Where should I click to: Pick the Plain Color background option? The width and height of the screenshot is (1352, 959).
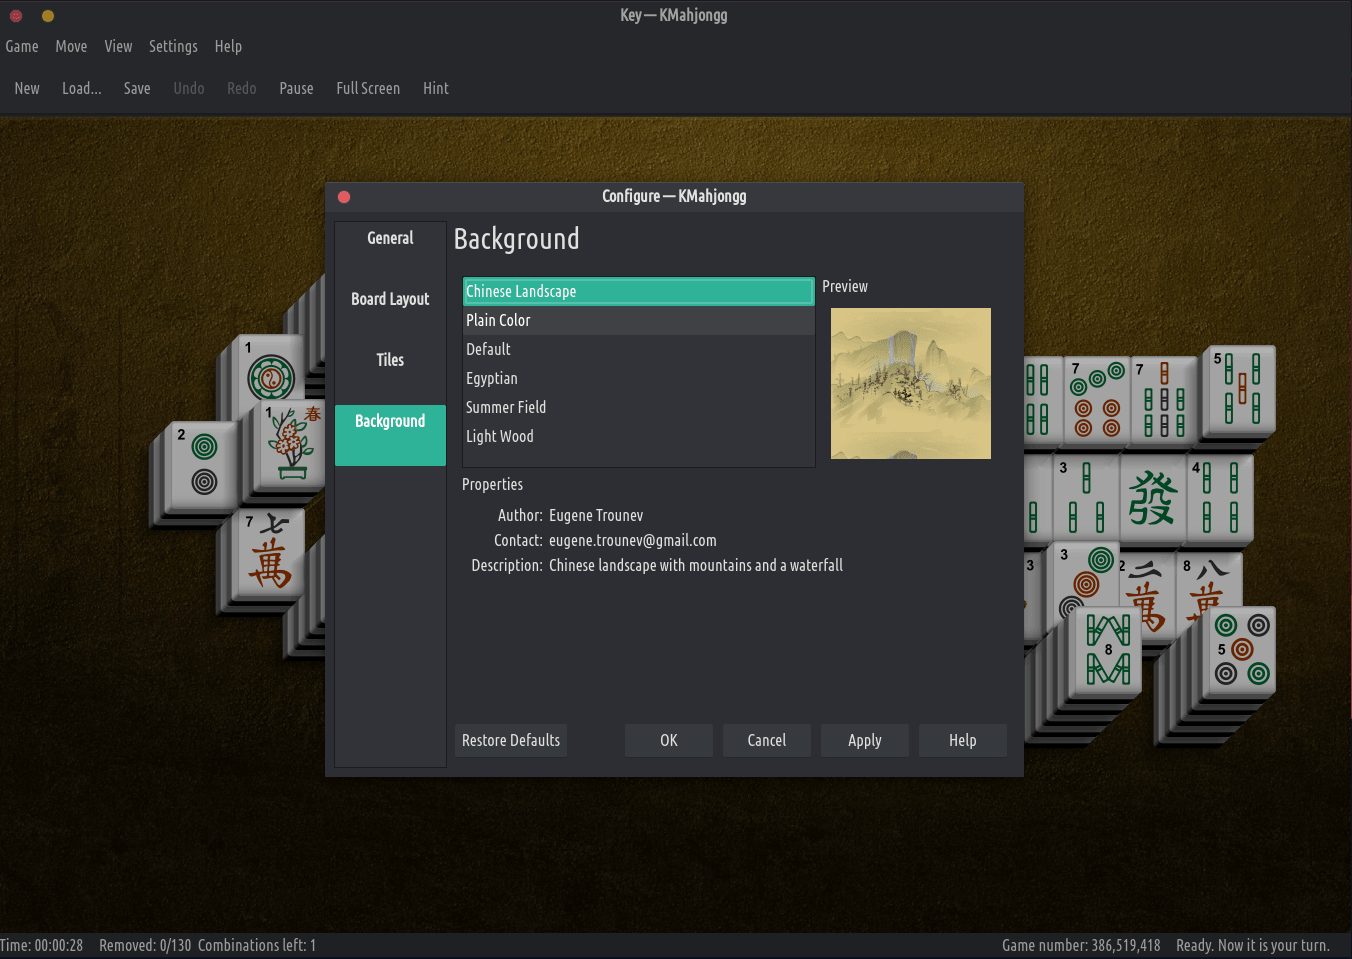coord(498,320)
